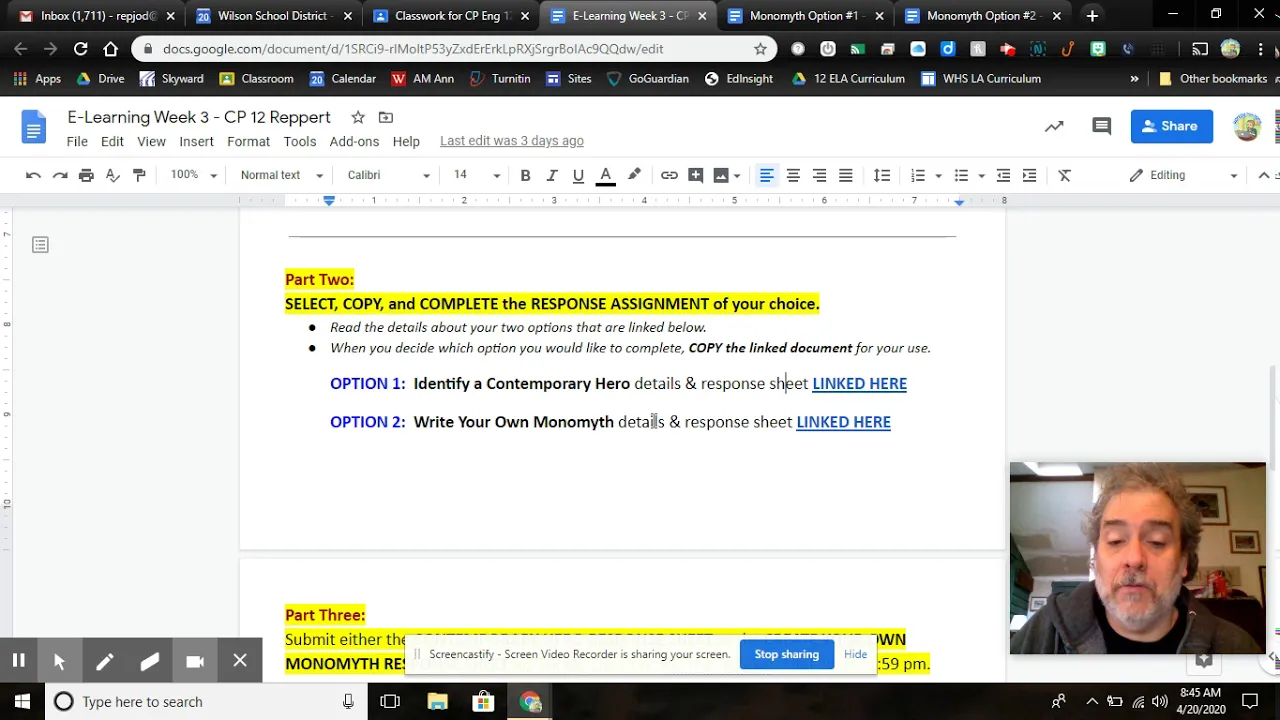Image resolution: width=1280 pixels, height=720 pixels.
Task: Open the zoom 100% dropdown
Action: (x=193, y=175)
